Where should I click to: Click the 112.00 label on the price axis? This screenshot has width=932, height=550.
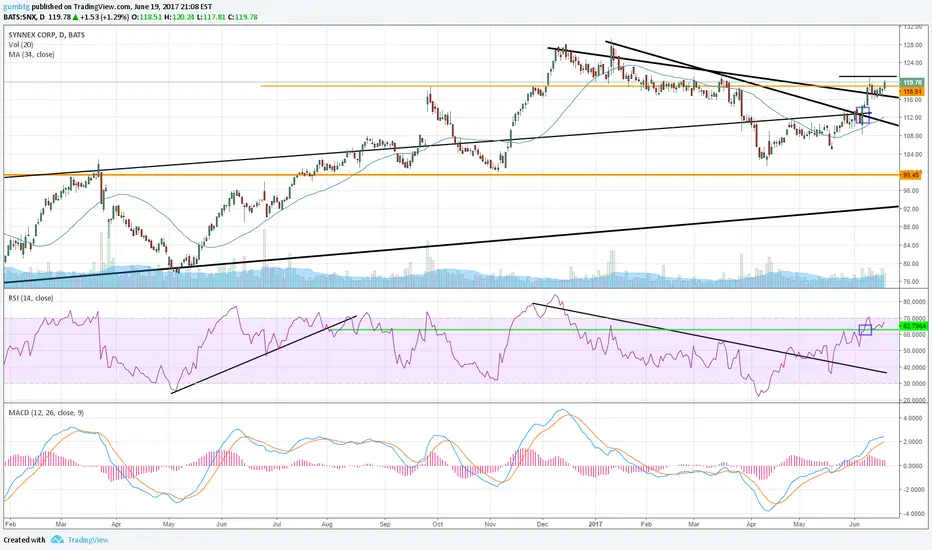[912, 118]
